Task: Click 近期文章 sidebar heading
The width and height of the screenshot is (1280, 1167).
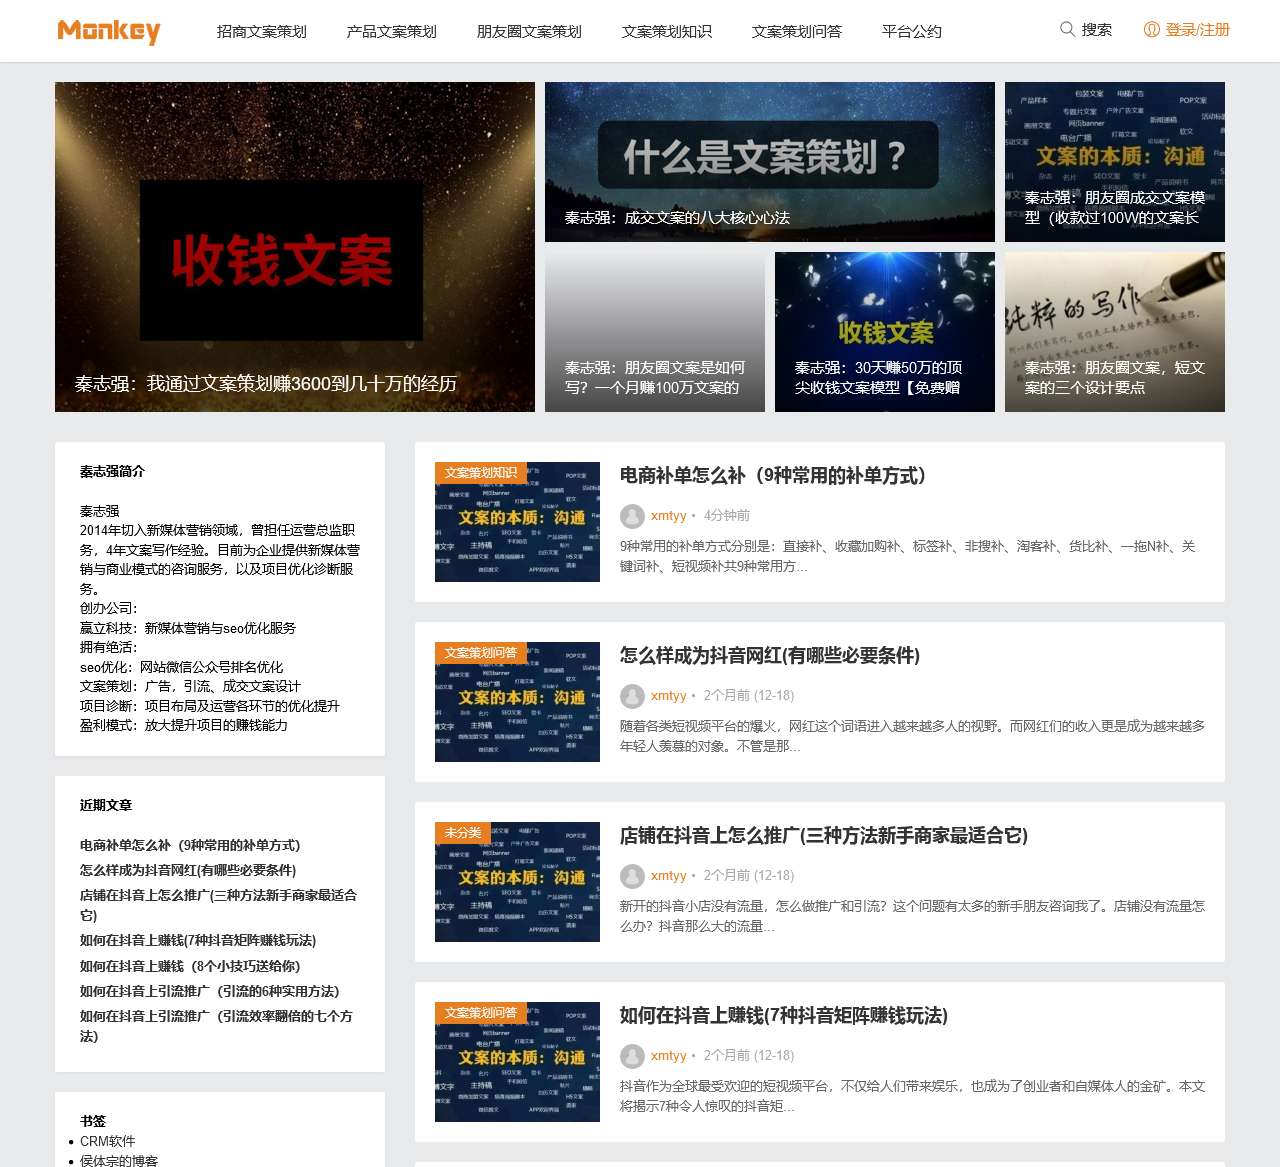Action: tap(106, 805)
